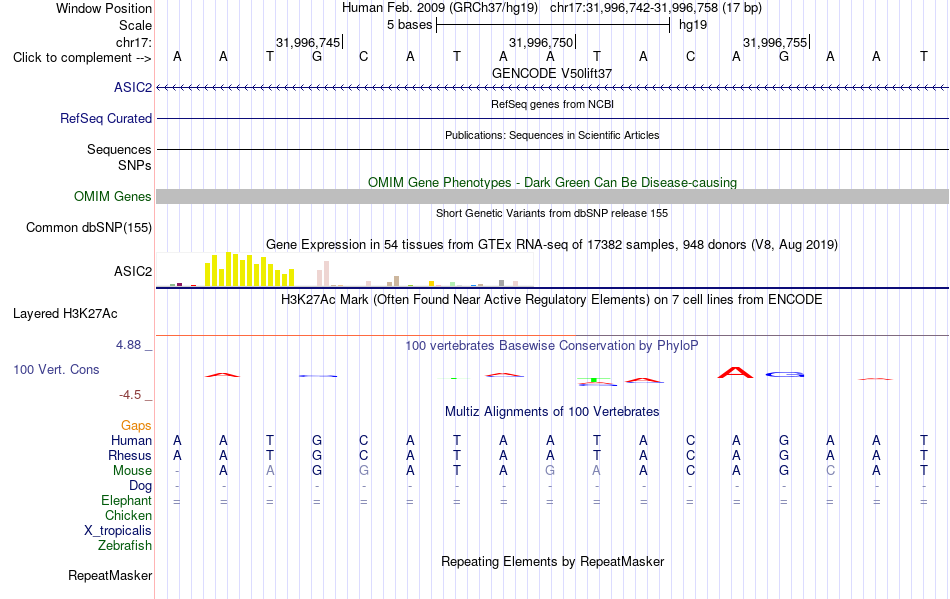Open the GTEx ASIC2 expression bar chart
The width and height of the screenshot is (950, 599).
(x=345, y=270)
